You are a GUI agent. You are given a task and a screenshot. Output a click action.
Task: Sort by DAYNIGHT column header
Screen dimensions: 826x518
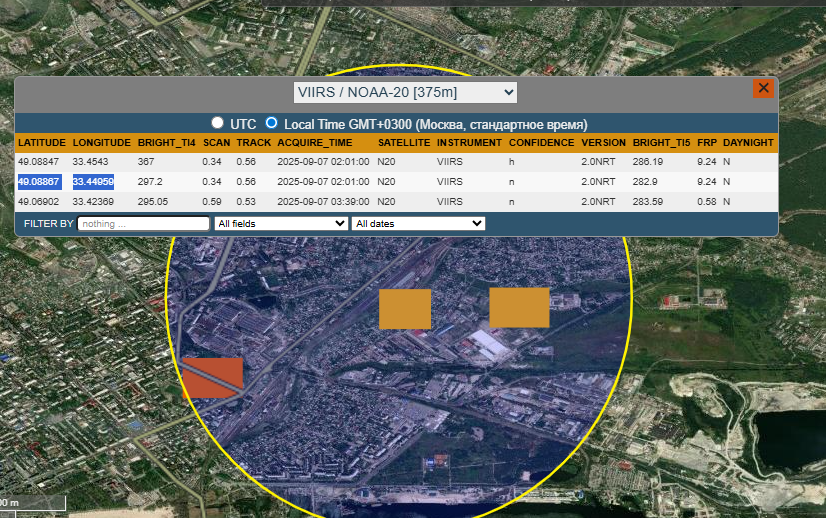point(748,143)
